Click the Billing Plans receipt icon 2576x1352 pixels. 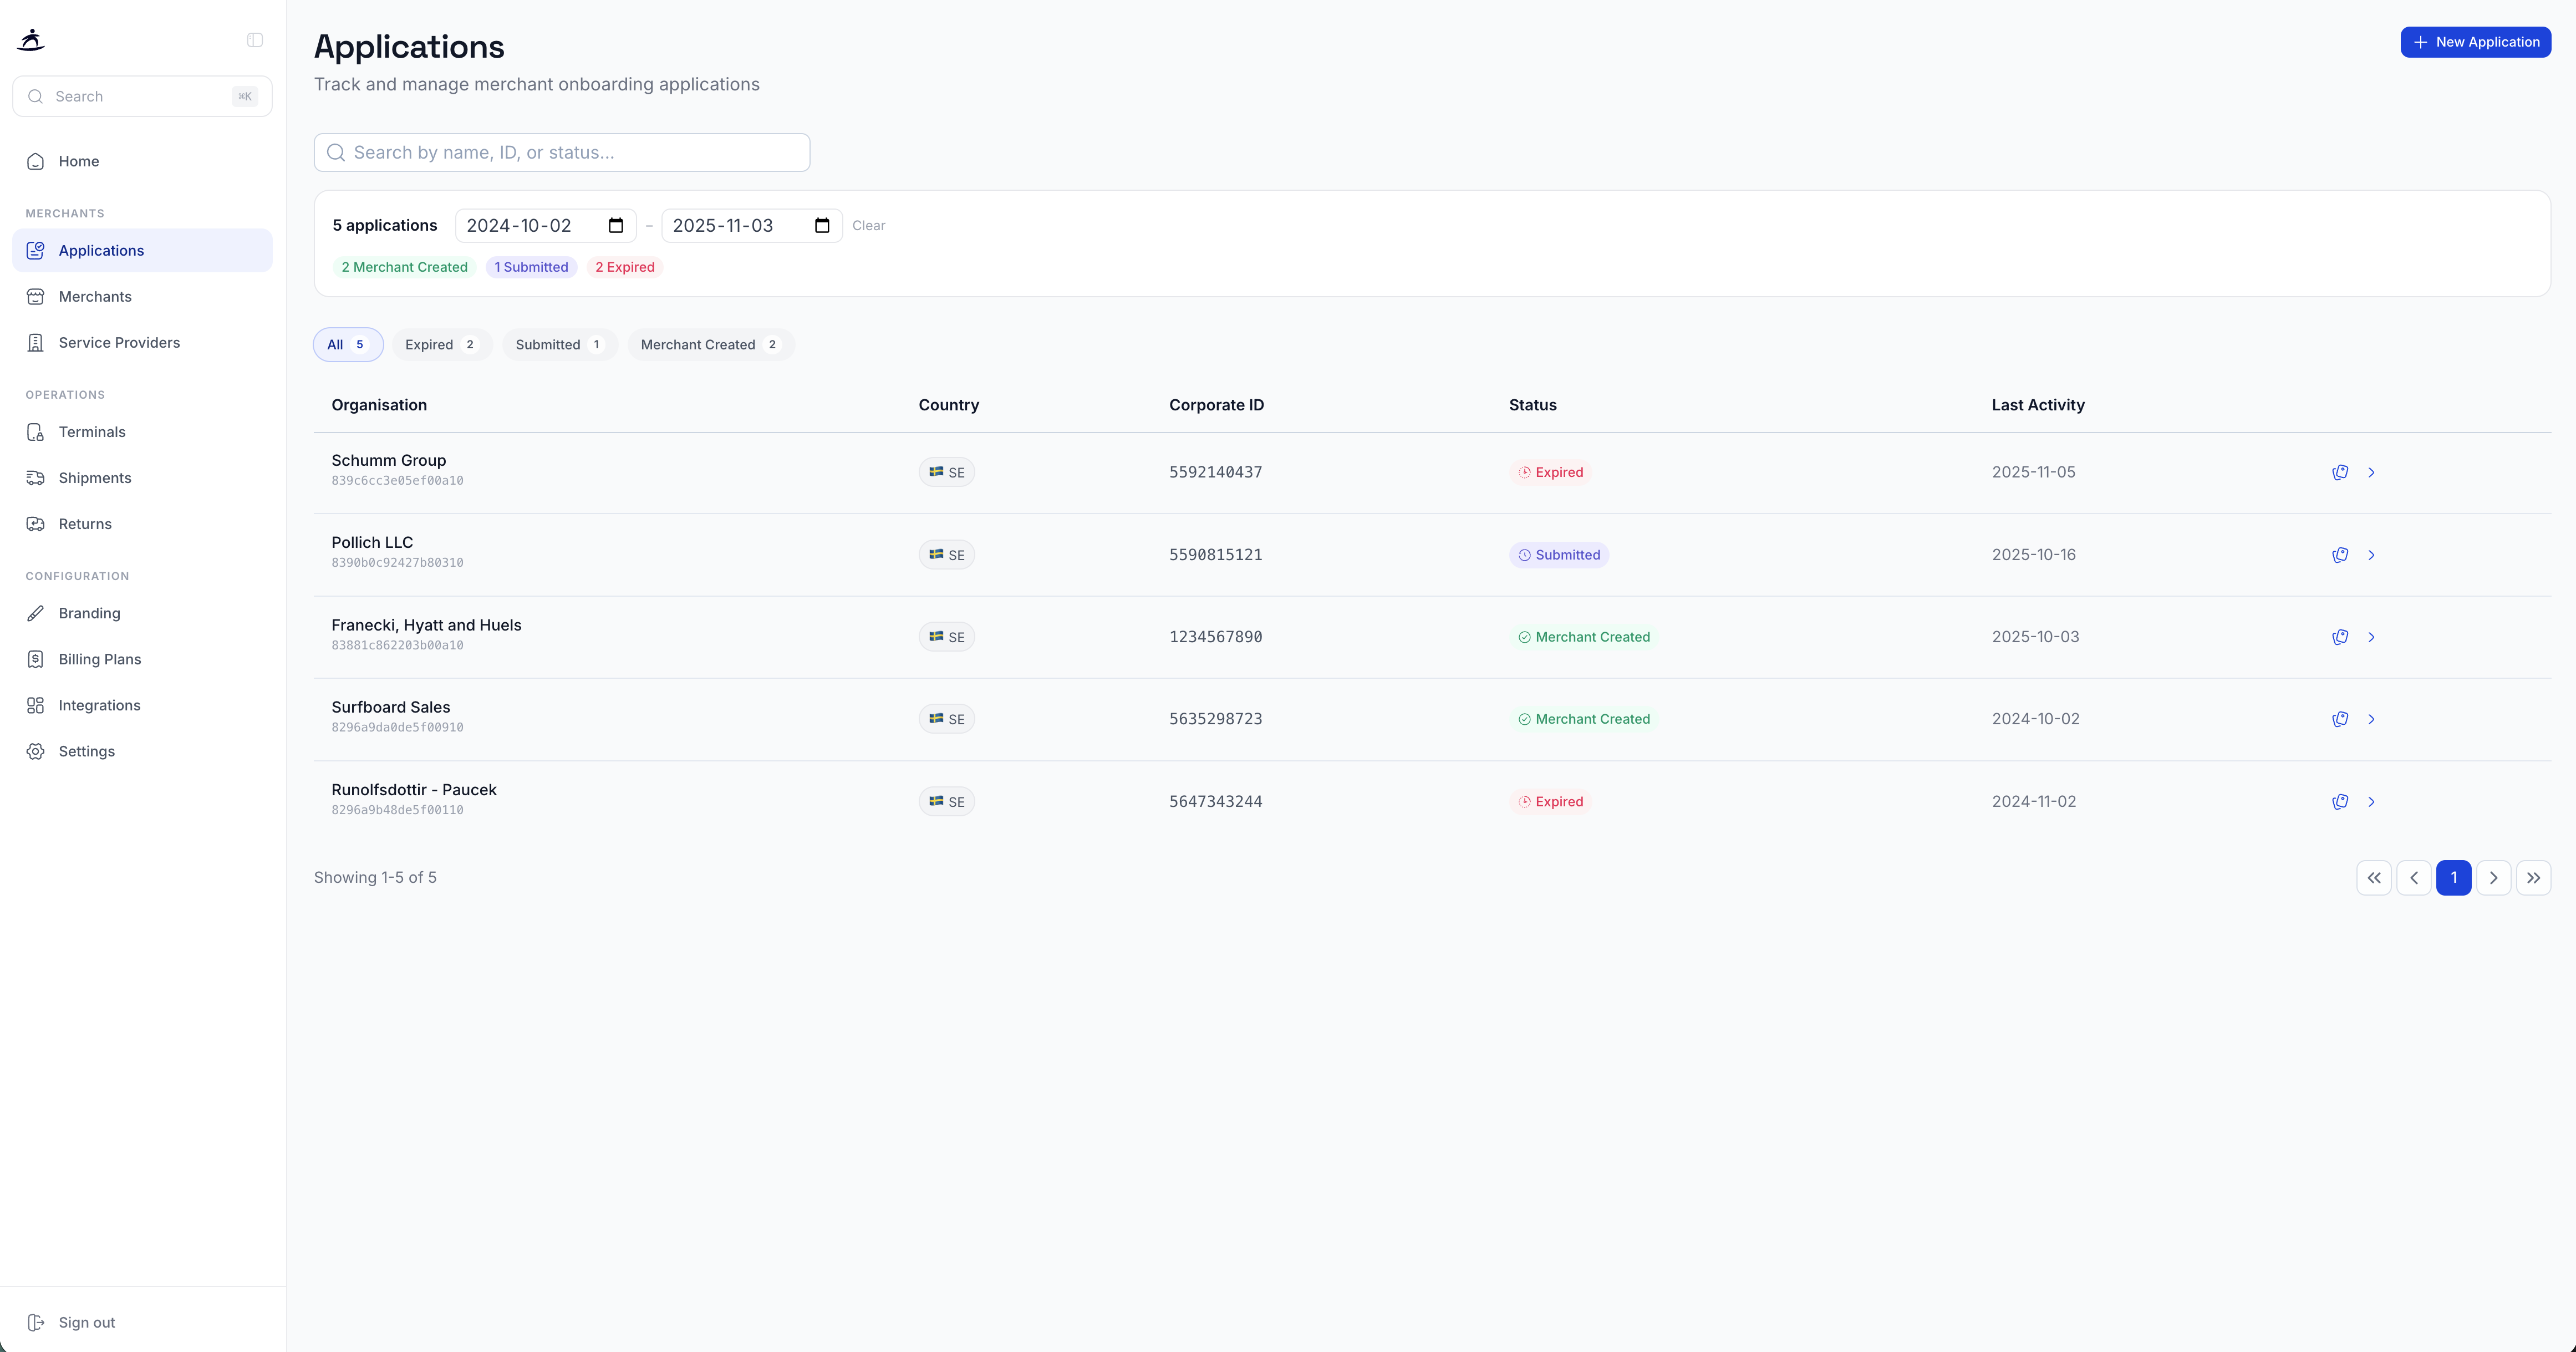[36, 659]
